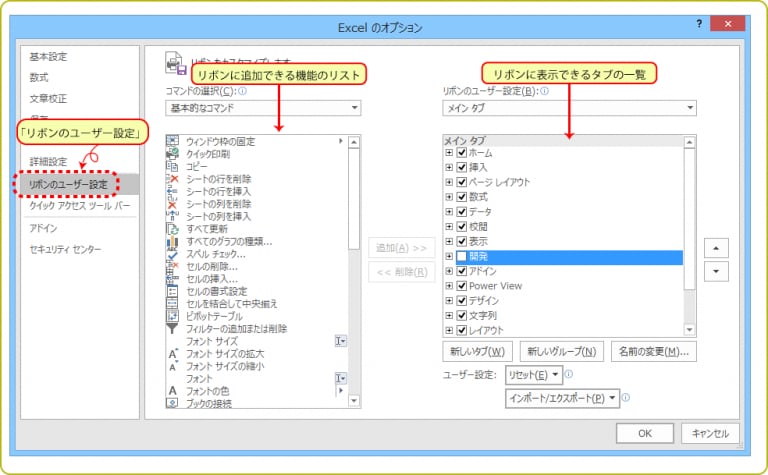The height and width of the screenshot is (475, 768).
Task: Click the ウィンドウ枠の固定 command icon
Action: pyautogui.click(x=172, y=141)
